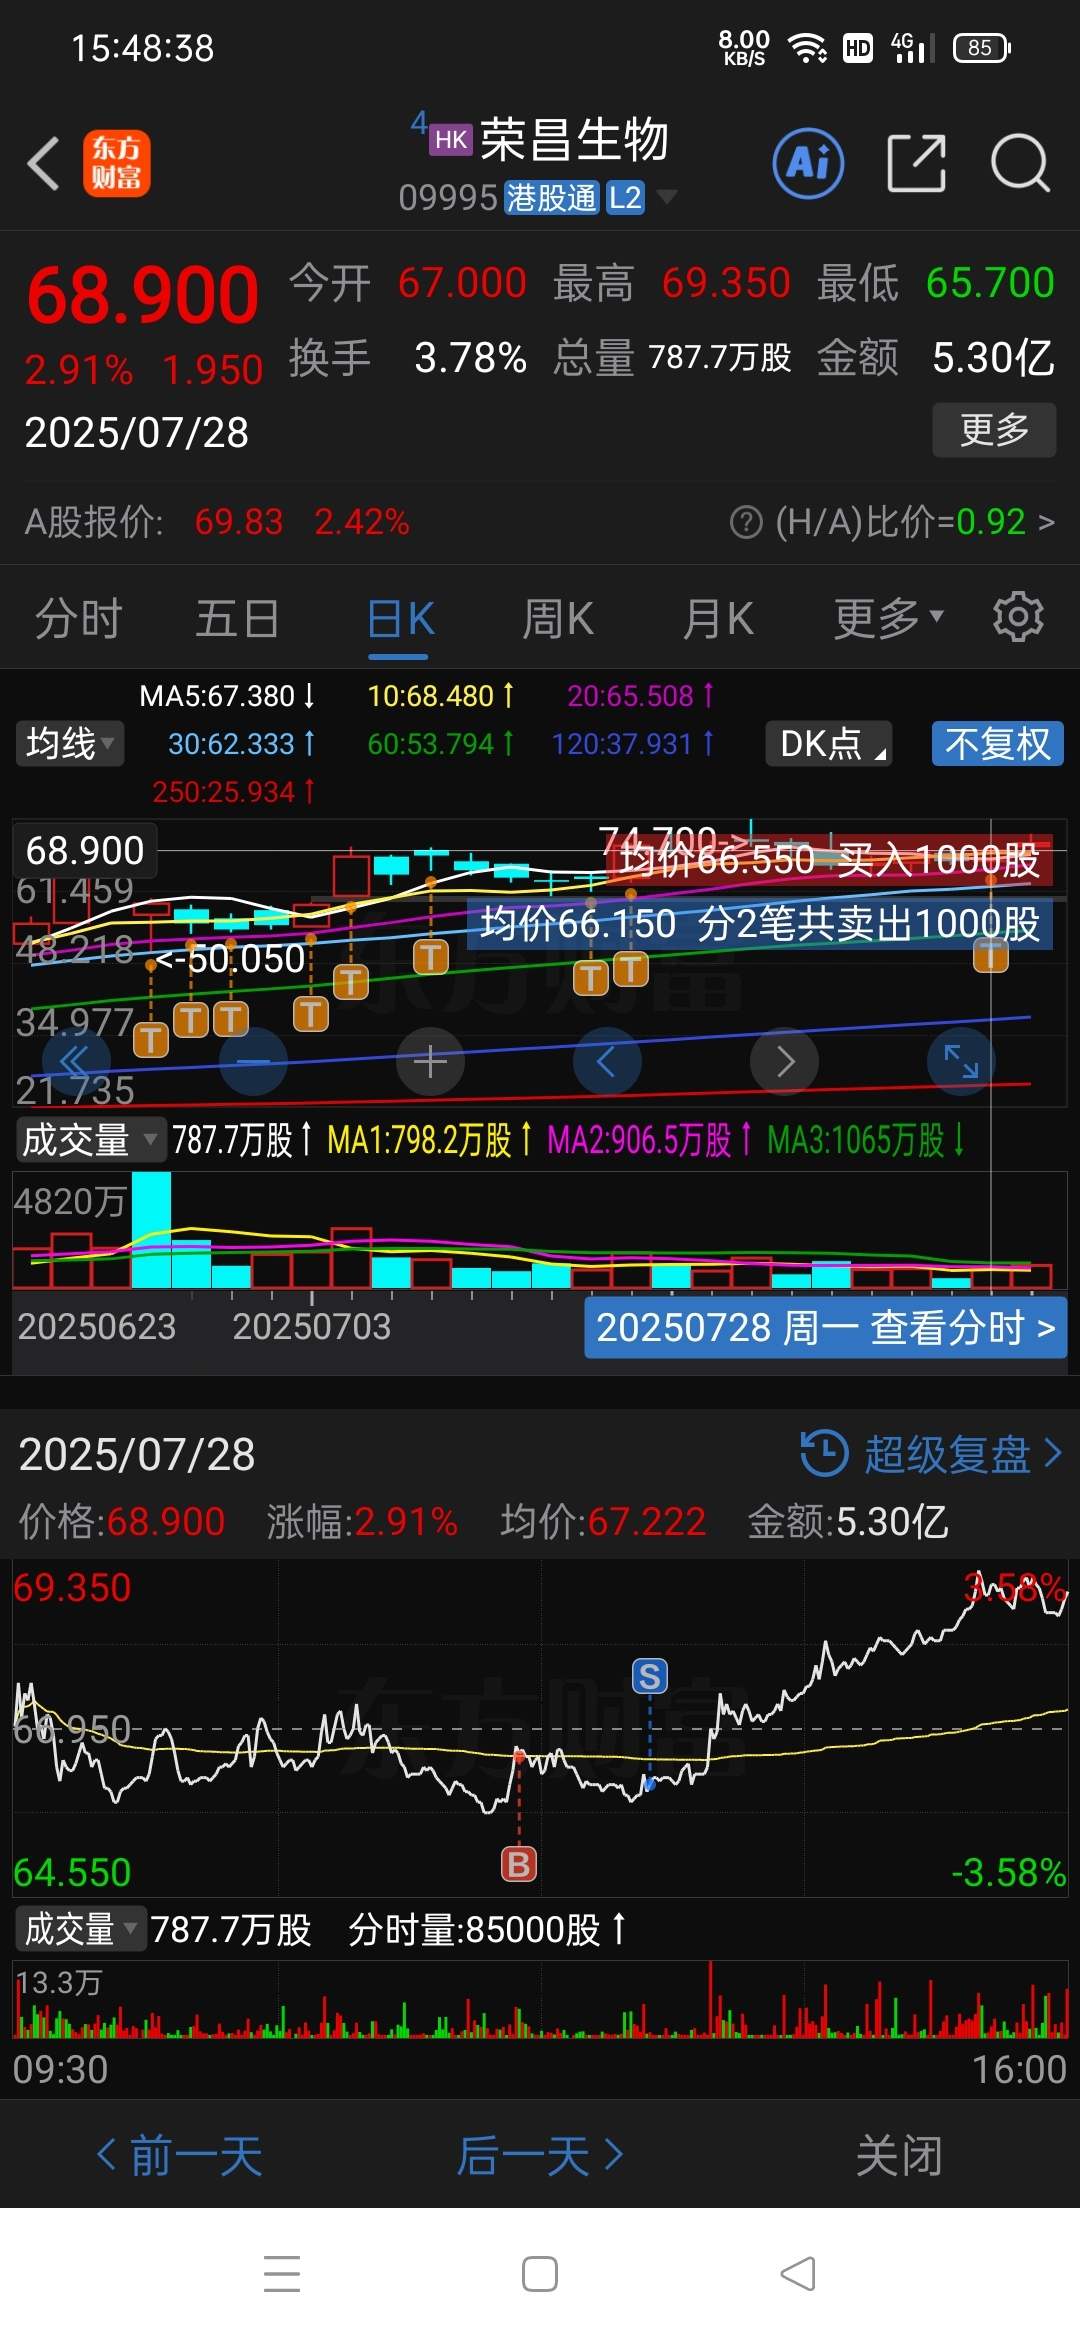Expand chart to fullscreen icon

tap(961, 1061)
